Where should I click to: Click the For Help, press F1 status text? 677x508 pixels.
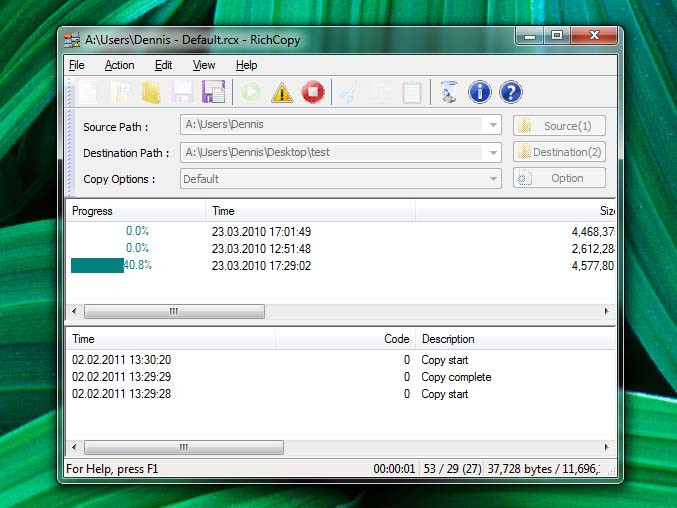point(112,469)
